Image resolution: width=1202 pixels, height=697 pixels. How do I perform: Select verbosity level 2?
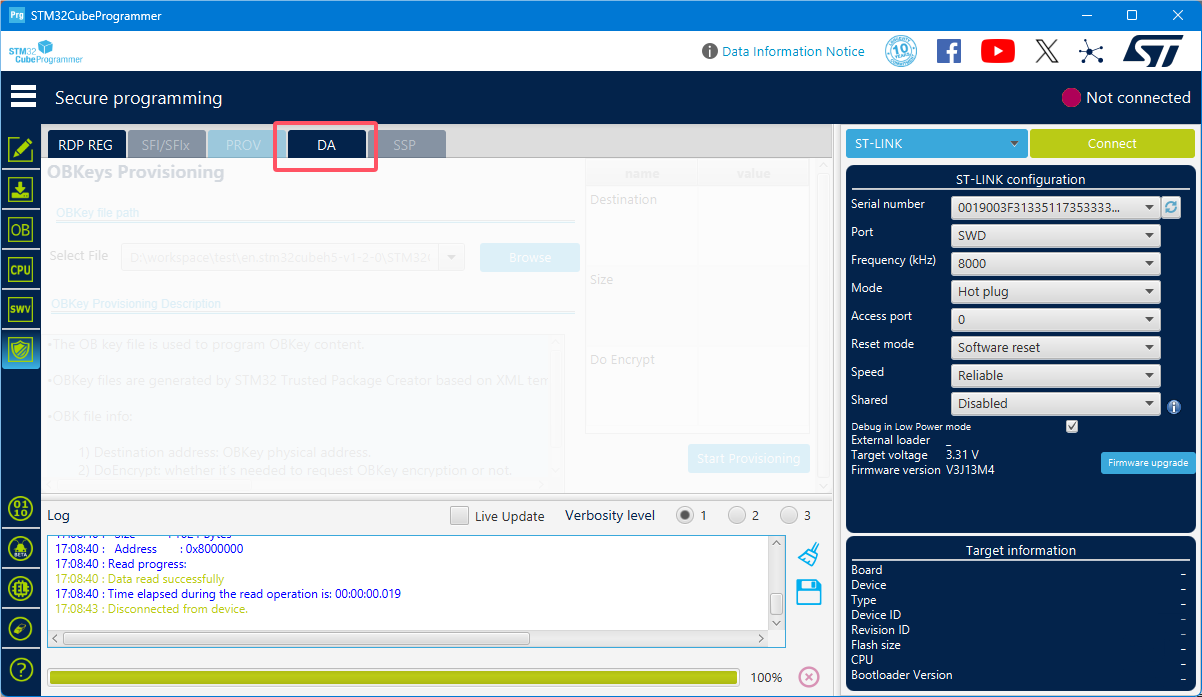737,515
